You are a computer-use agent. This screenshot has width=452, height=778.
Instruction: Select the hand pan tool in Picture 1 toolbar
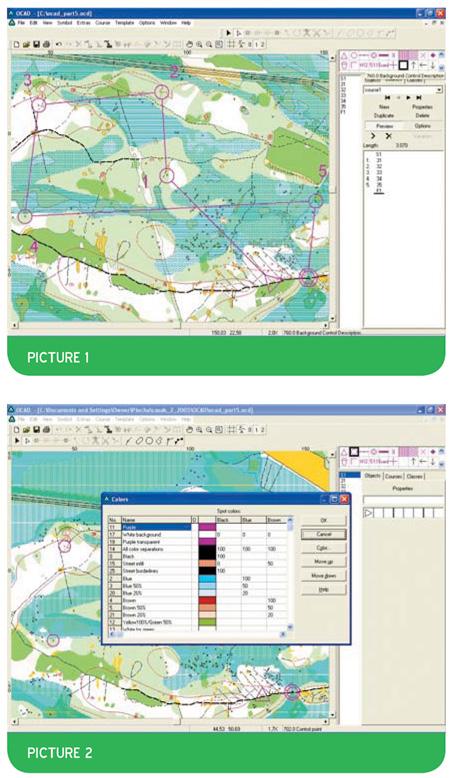189,44
